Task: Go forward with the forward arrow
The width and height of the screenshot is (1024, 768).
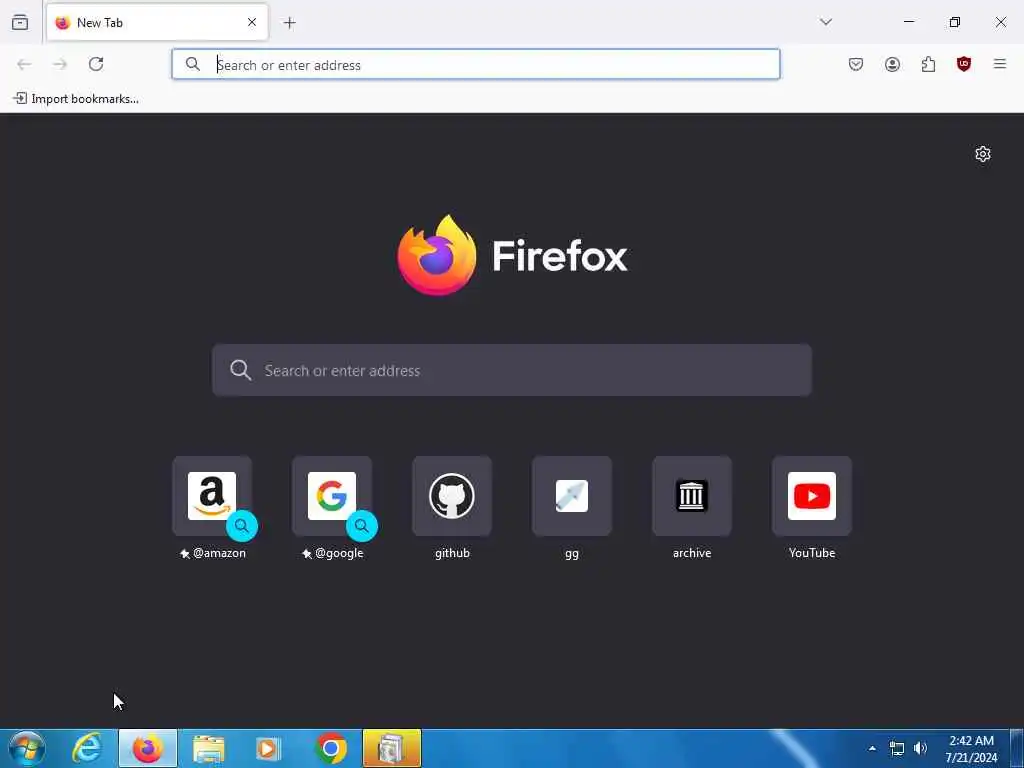Action: pyautogui.click(x=60, y=64)
